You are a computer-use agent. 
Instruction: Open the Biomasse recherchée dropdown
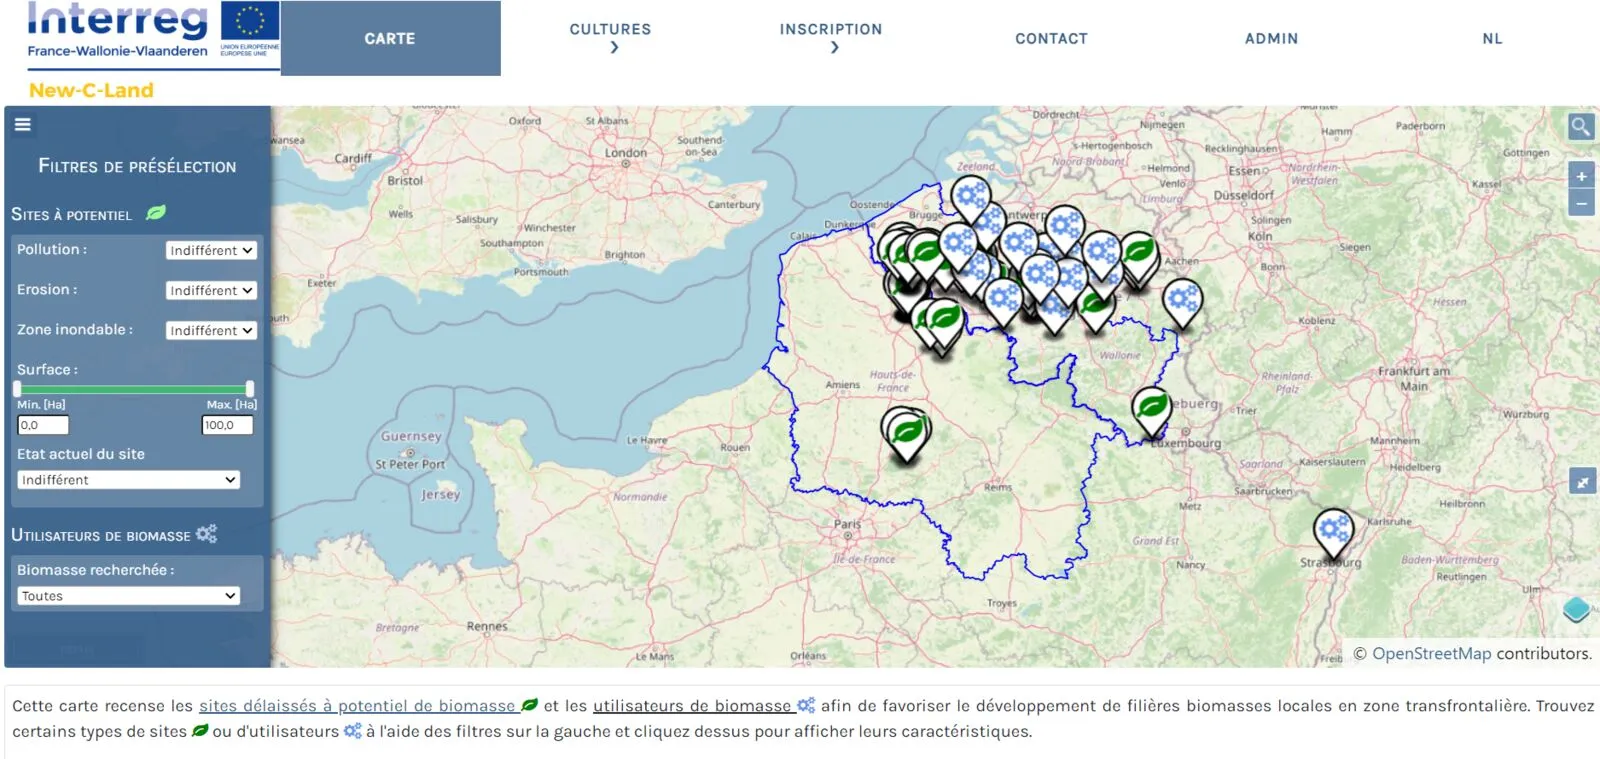pos(129,596)
